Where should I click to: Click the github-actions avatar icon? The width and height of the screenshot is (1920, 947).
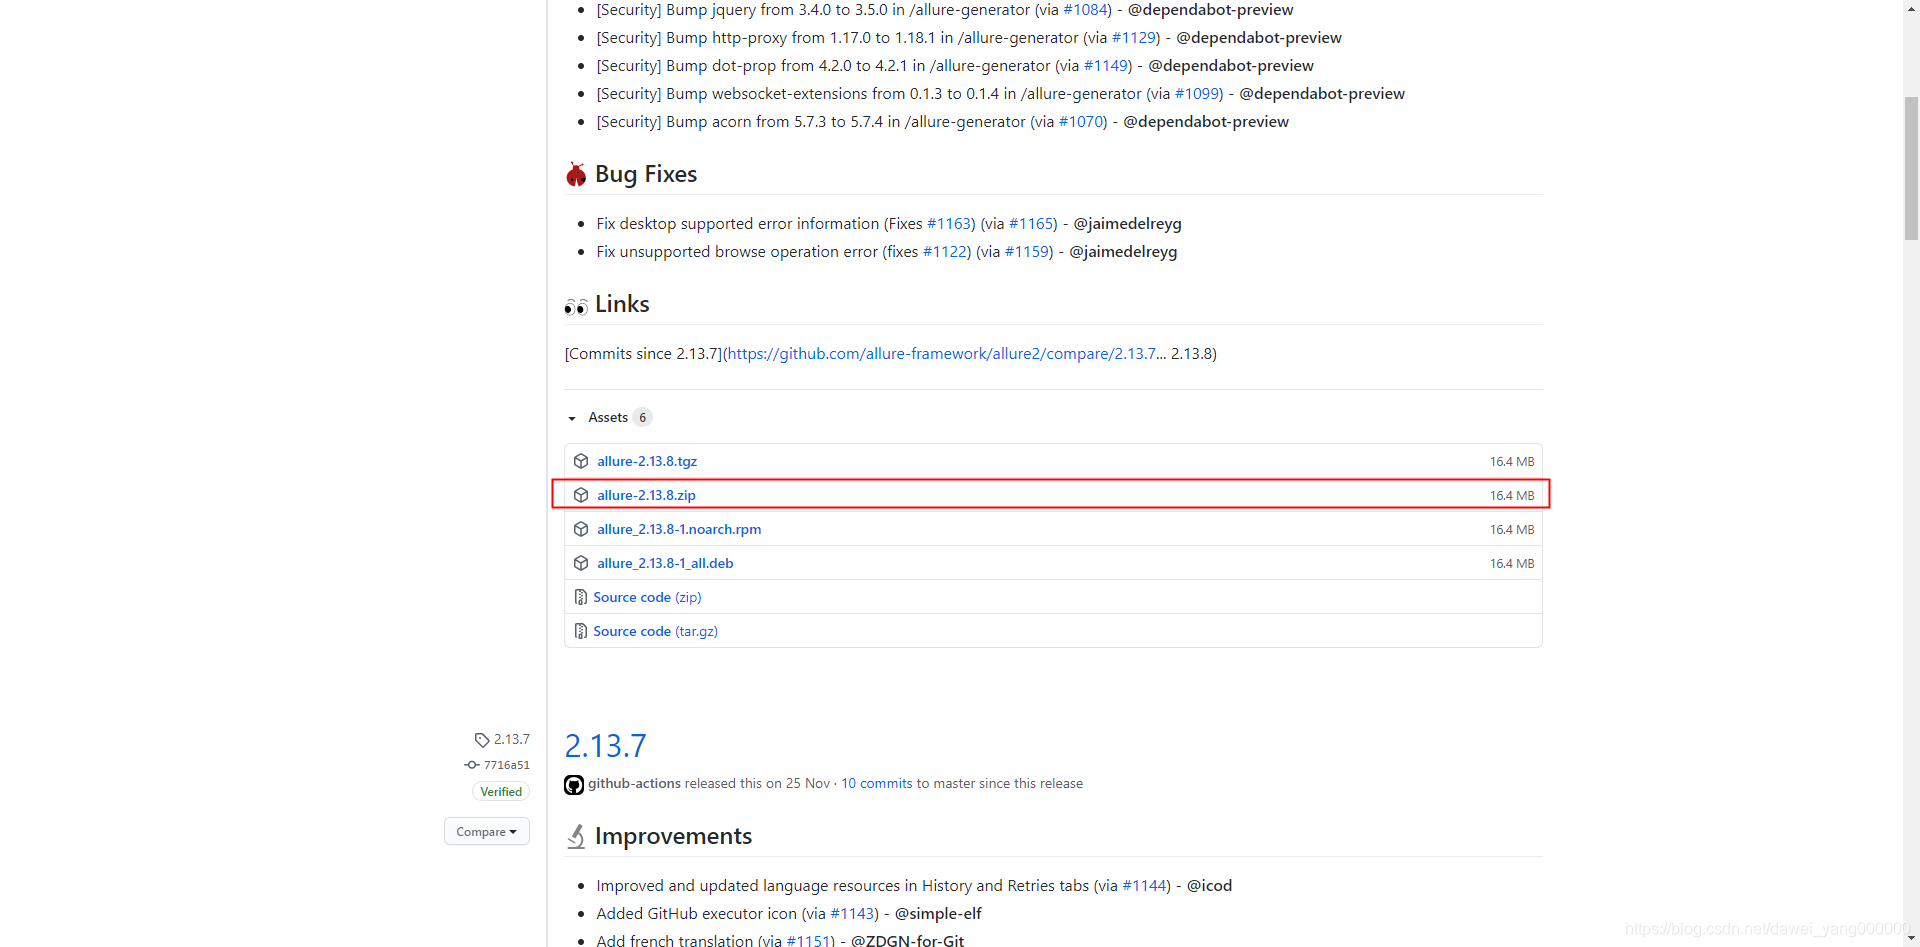pyautogui.click(x=574, y=785)
